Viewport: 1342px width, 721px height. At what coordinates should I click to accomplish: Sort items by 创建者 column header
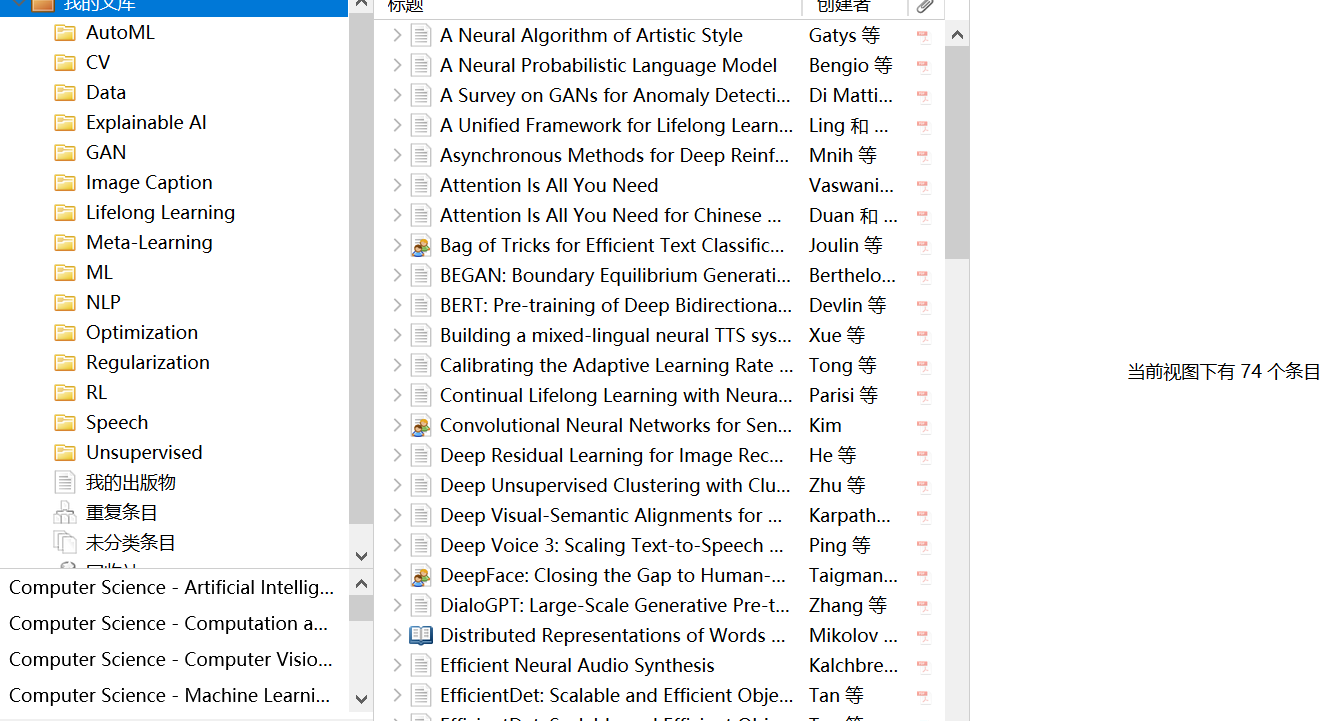click(x=855, y=7)
